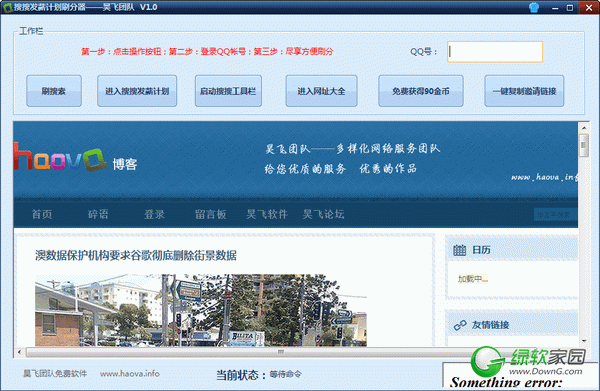Click the 刷搜索 button
Image resolution: width=600 pixels, height=391 pixels.
point(54,91)
